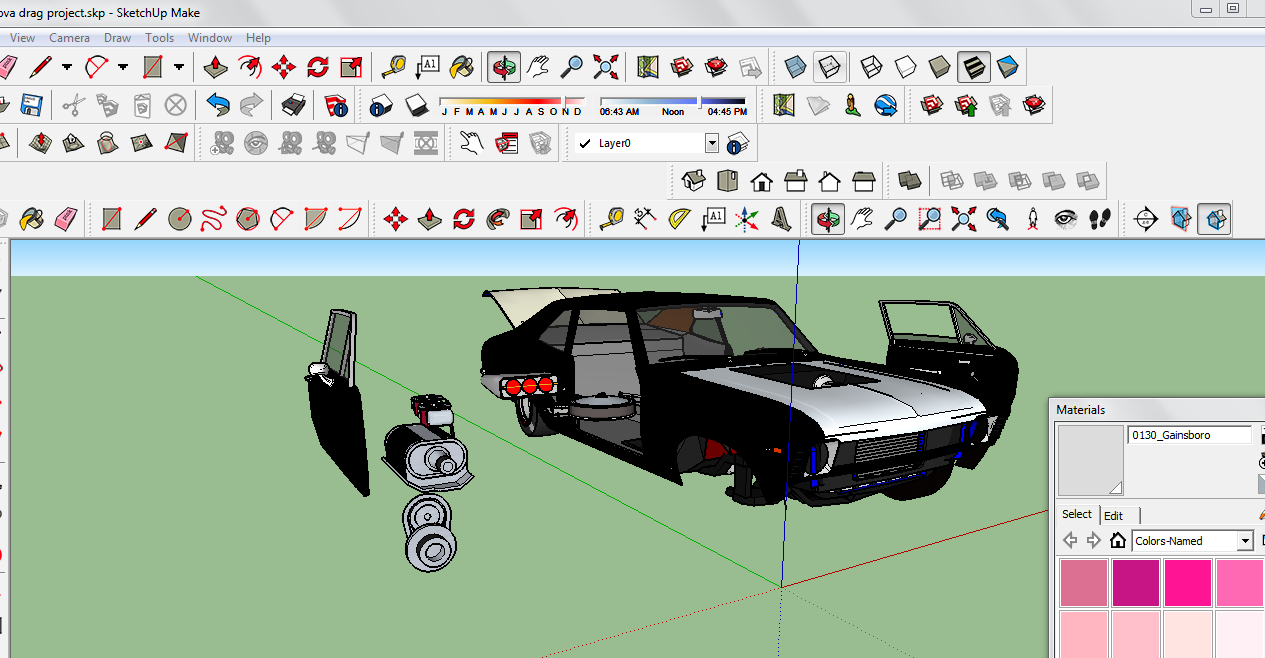Select the Push/Pull tool in top toolbar
This screenshot has width=1265, height=658.
pyautogui.click(x=215, y=67)
